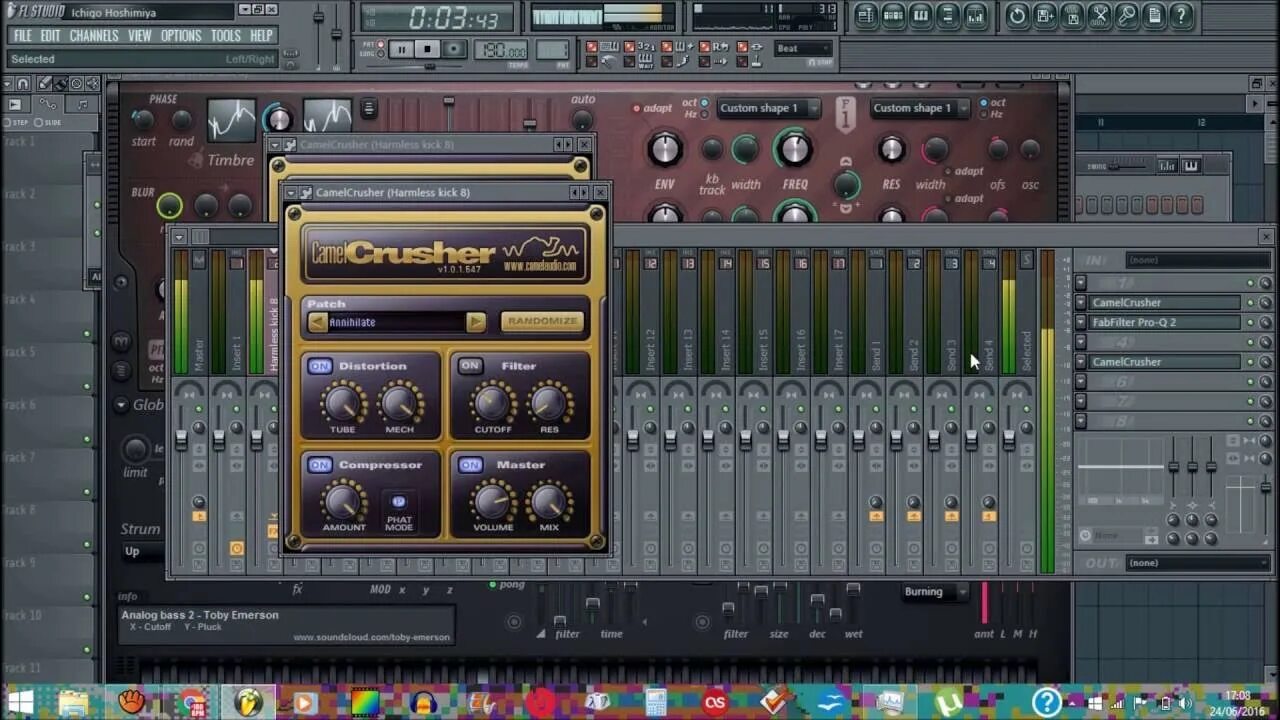Click the CUTOFF filter knob
1280x720 pixels.
493,403
